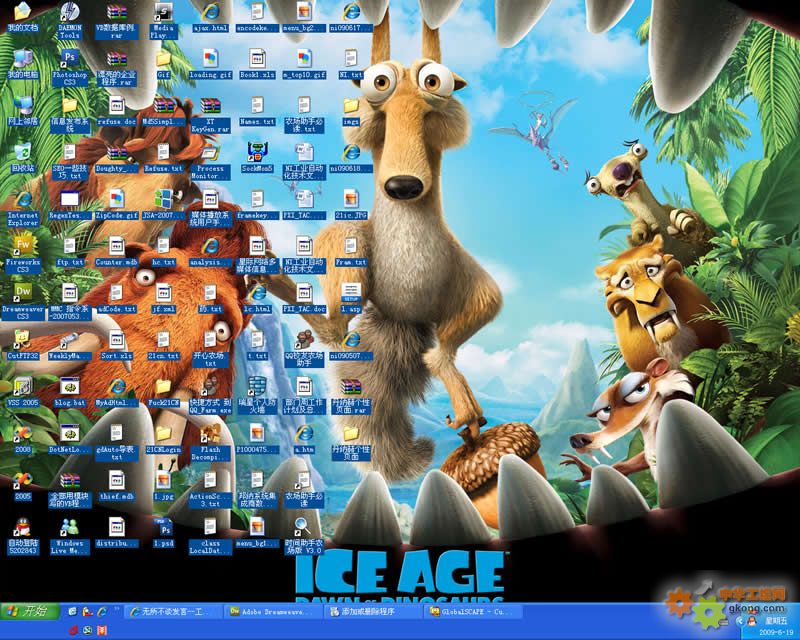Select the loading.gif file
Viewport: 800px width, 640px height.
[210, 64]
